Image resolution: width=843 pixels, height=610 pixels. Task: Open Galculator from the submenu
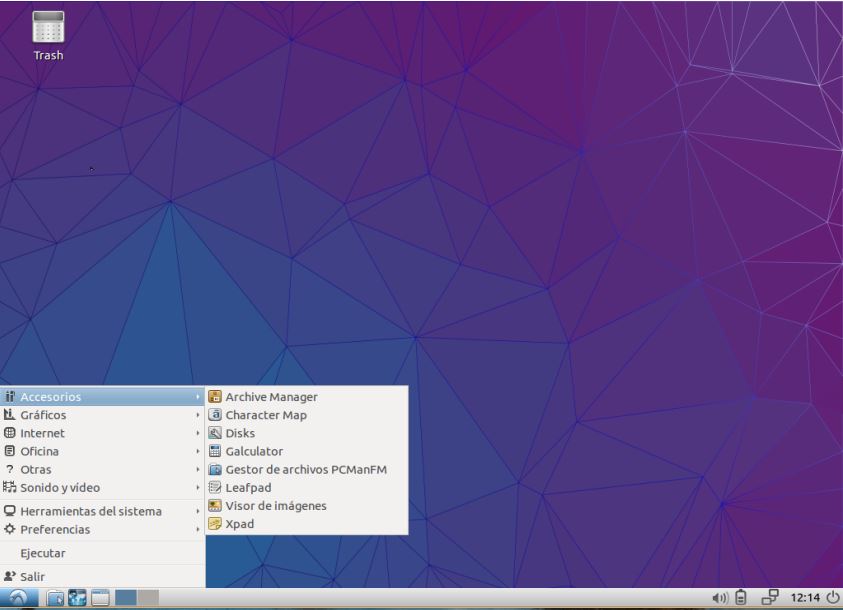[254, 452]
